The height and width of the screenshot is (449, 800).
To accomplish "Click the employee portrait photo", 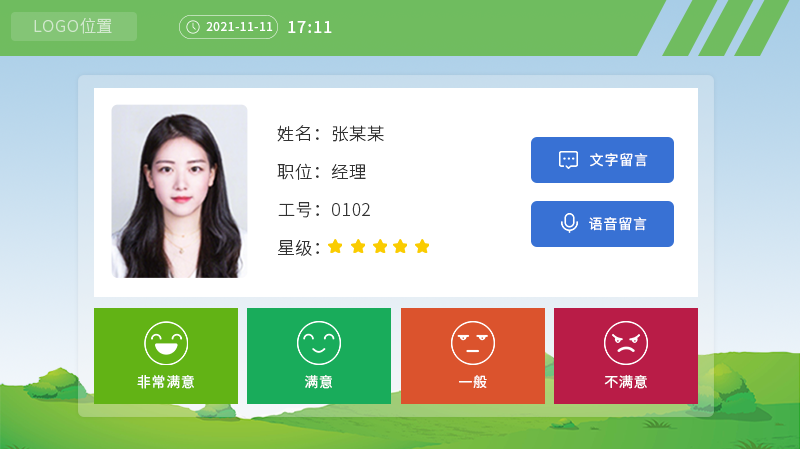I will click(180, 191).
